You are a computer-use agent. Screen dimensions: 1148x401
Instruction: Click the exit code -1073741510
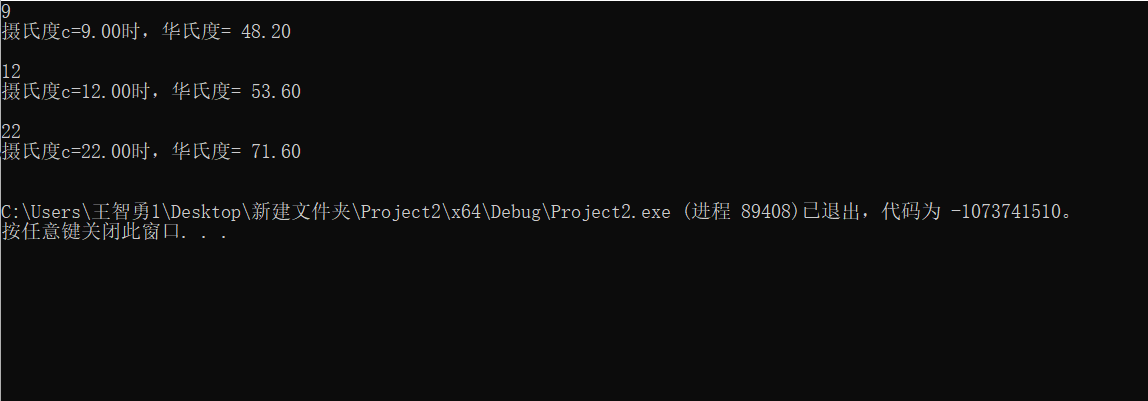(x=1005, y=212)
